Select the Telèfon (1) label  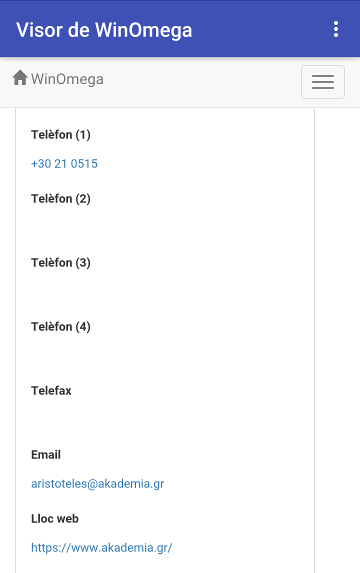click(61, 135)
